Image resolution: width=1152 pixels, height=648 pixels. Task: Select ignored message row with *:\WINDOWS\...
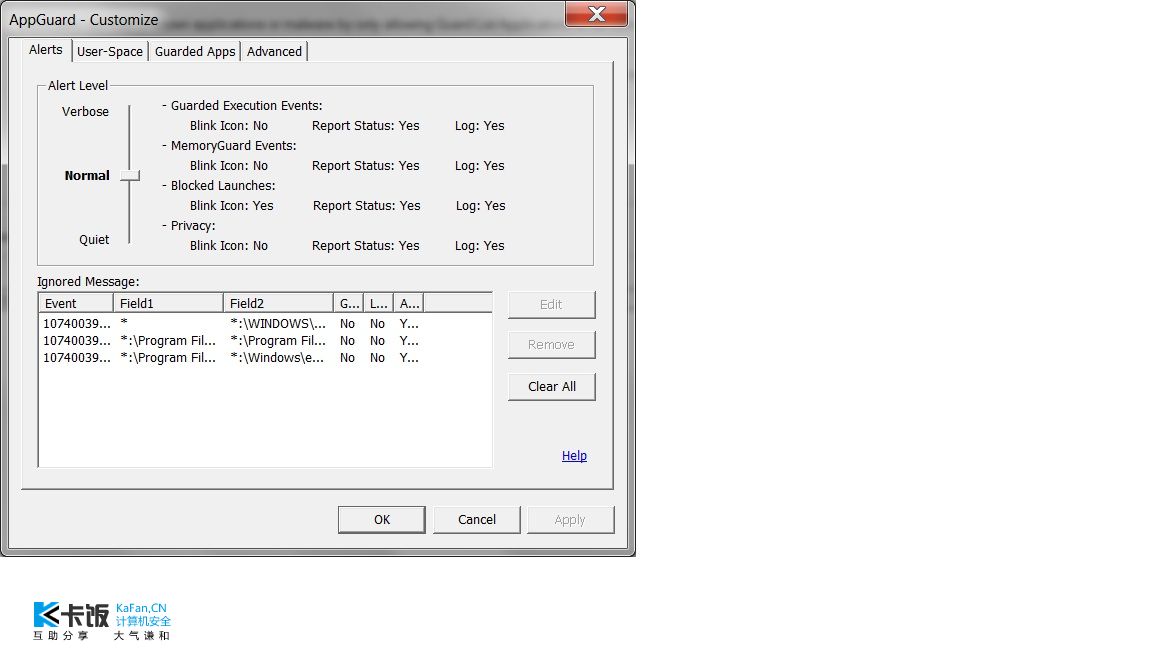[x=264, y=323]
